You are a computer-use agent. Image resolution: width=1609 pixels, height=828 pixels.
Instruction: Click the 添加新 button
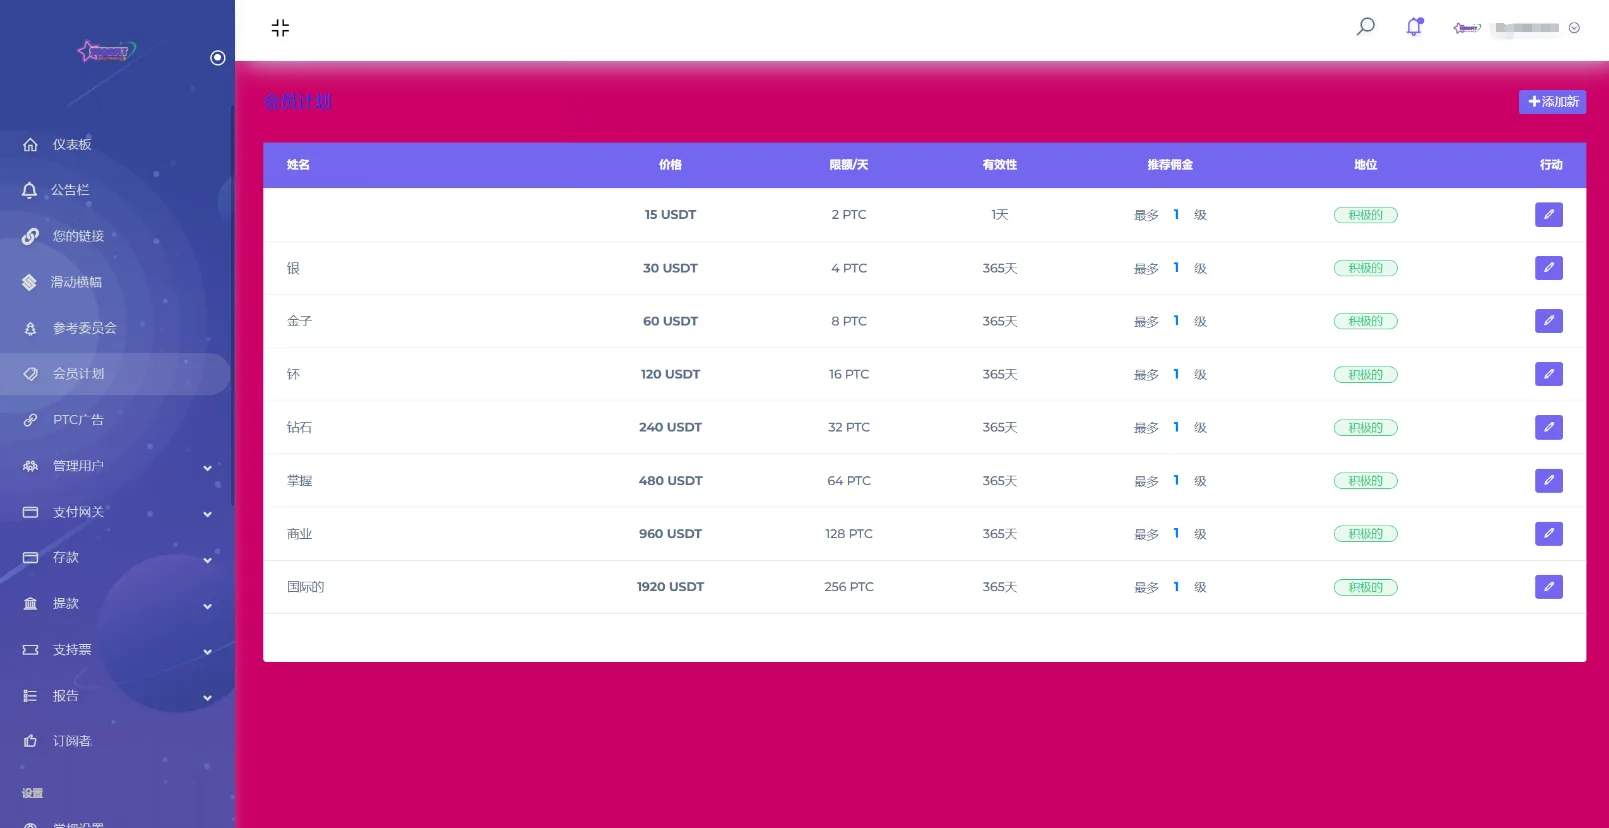click(x=1552, y=102)
